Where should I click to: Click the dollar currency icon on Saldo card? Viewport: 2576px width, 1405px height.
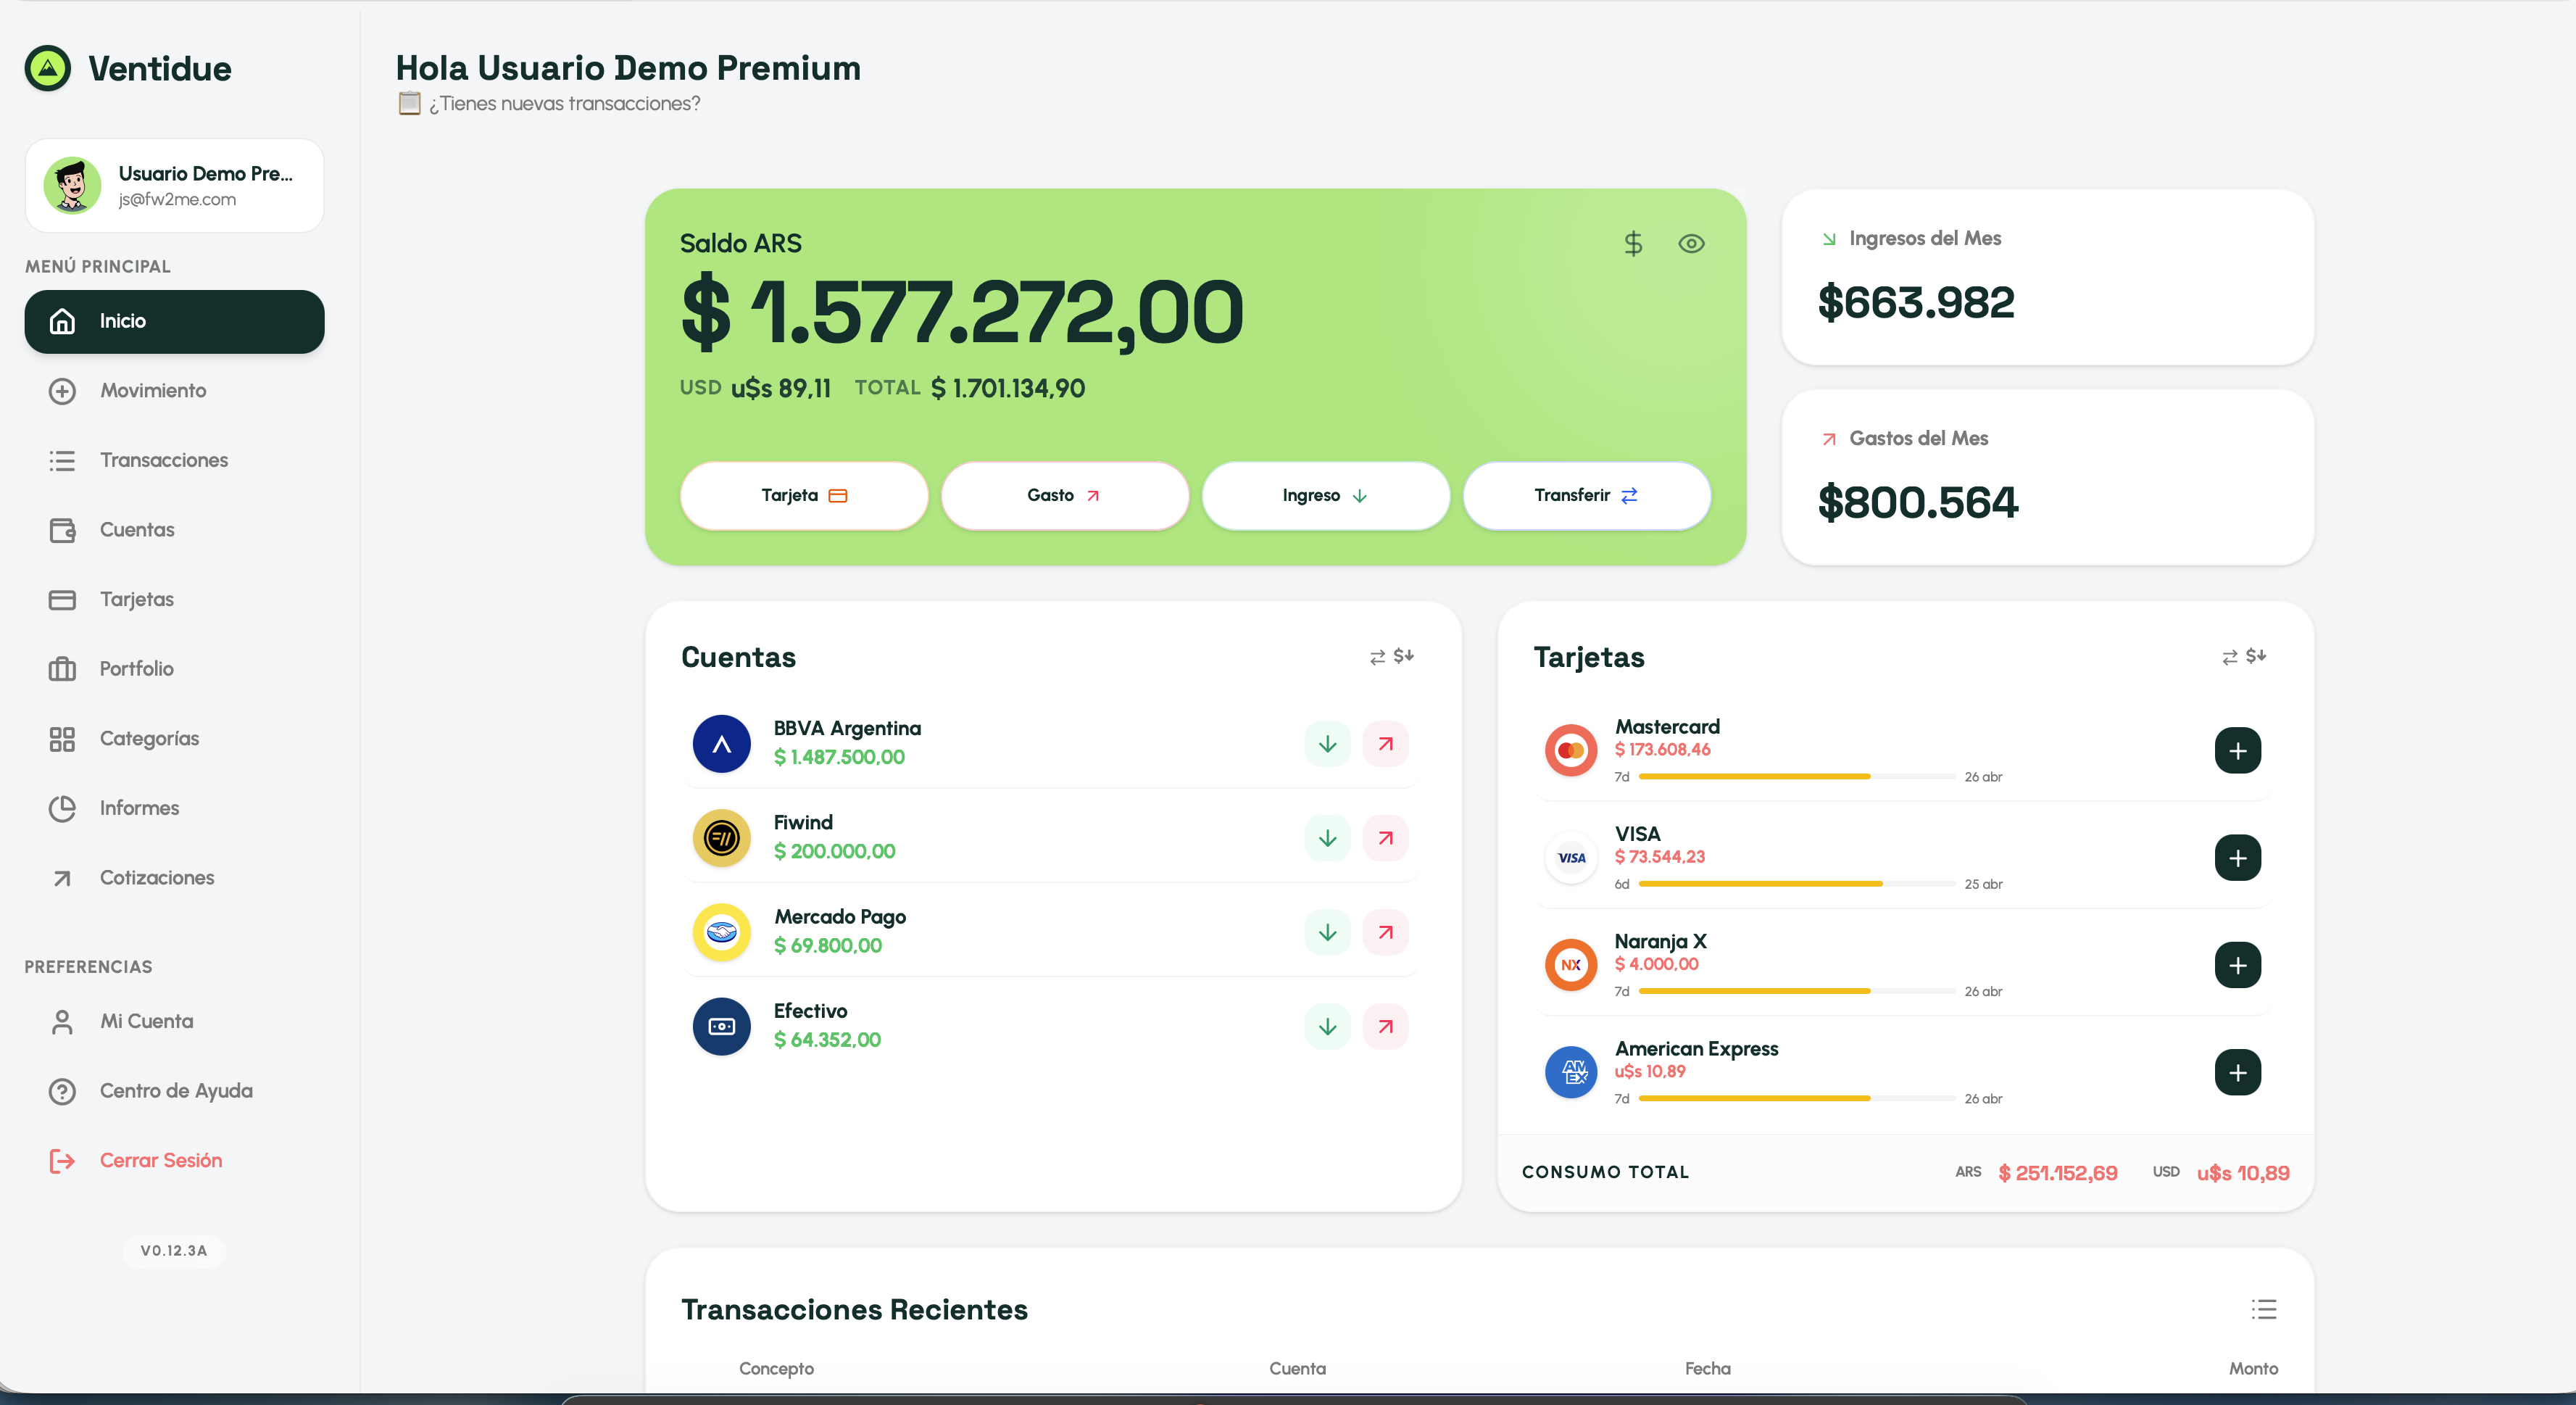click(1633, 244)
